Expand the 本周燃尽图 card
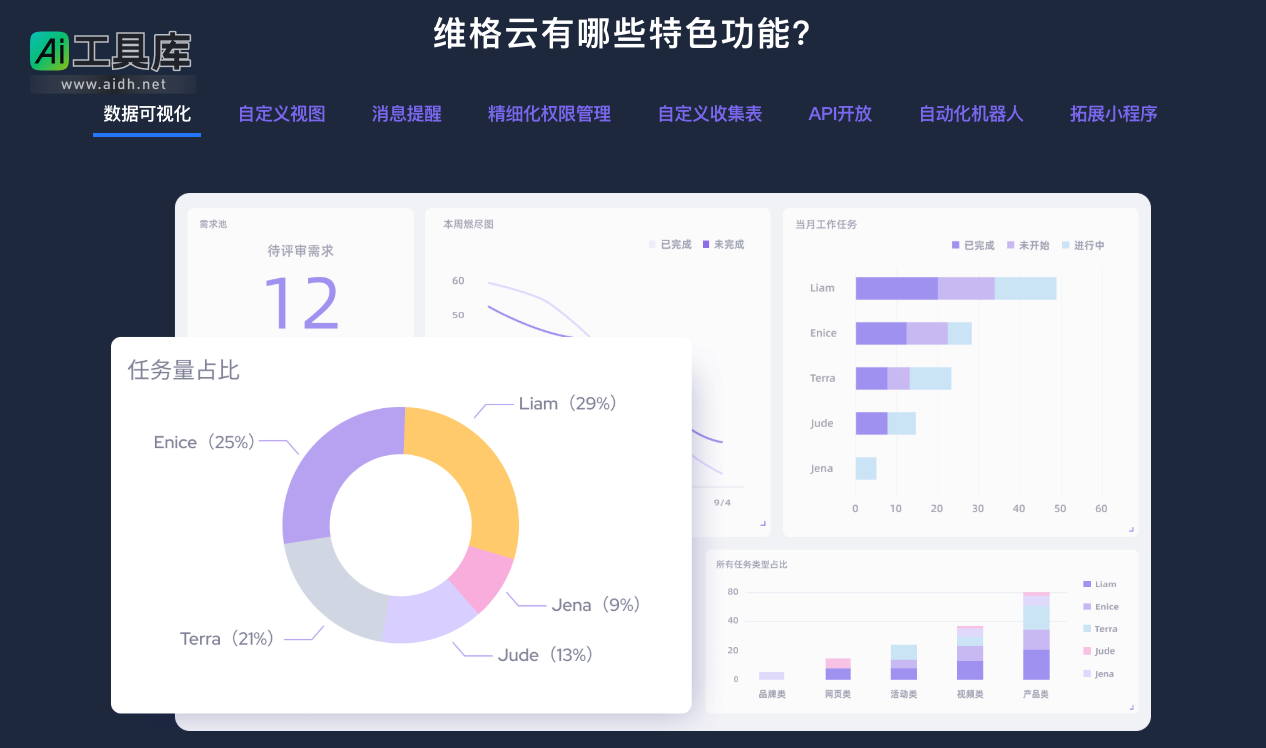1266x748 pixels. point(760,524)
